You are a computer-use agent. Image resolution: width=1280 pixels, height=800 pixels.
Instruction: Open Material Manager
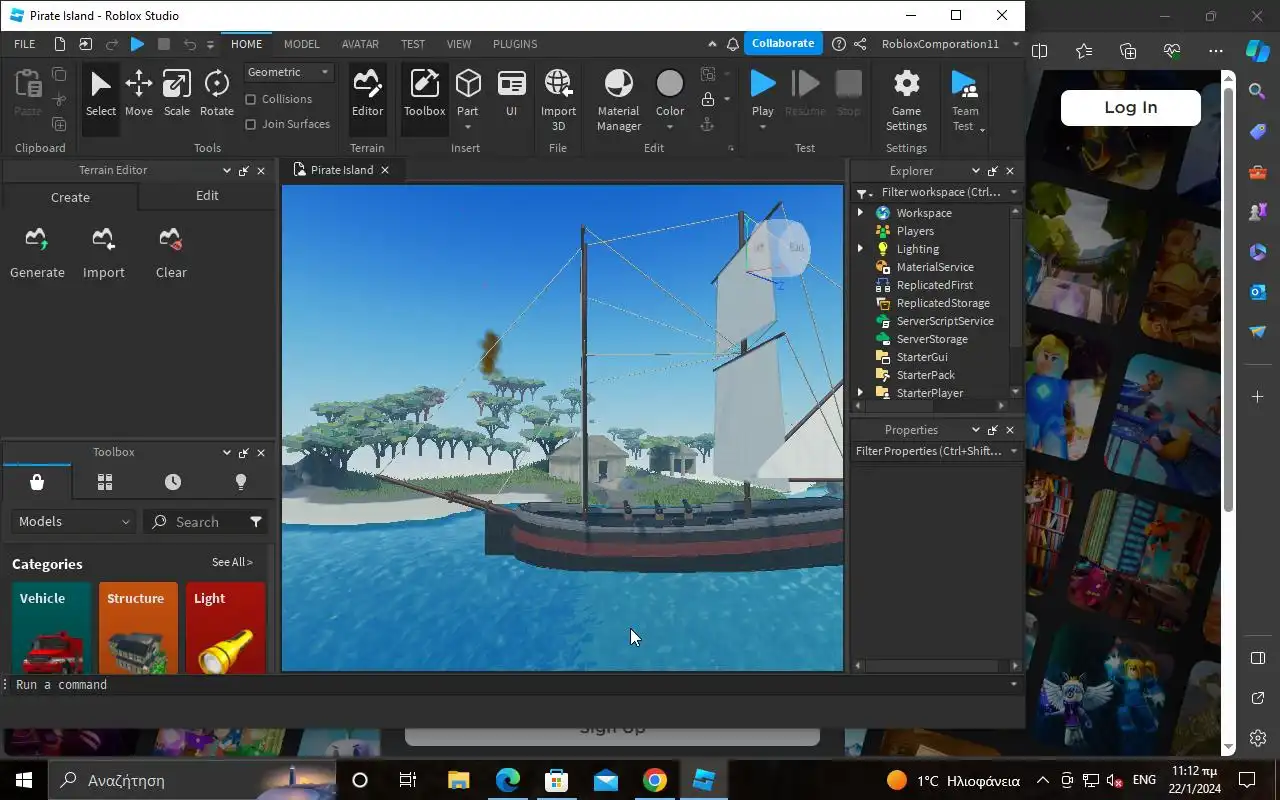[618, 100]
